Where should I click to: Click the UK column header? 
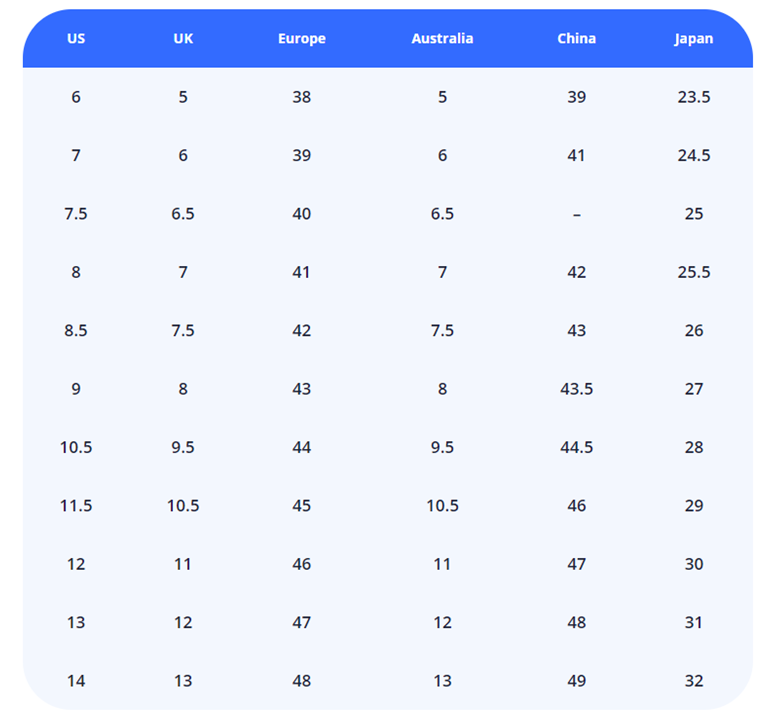coord(183,39)
